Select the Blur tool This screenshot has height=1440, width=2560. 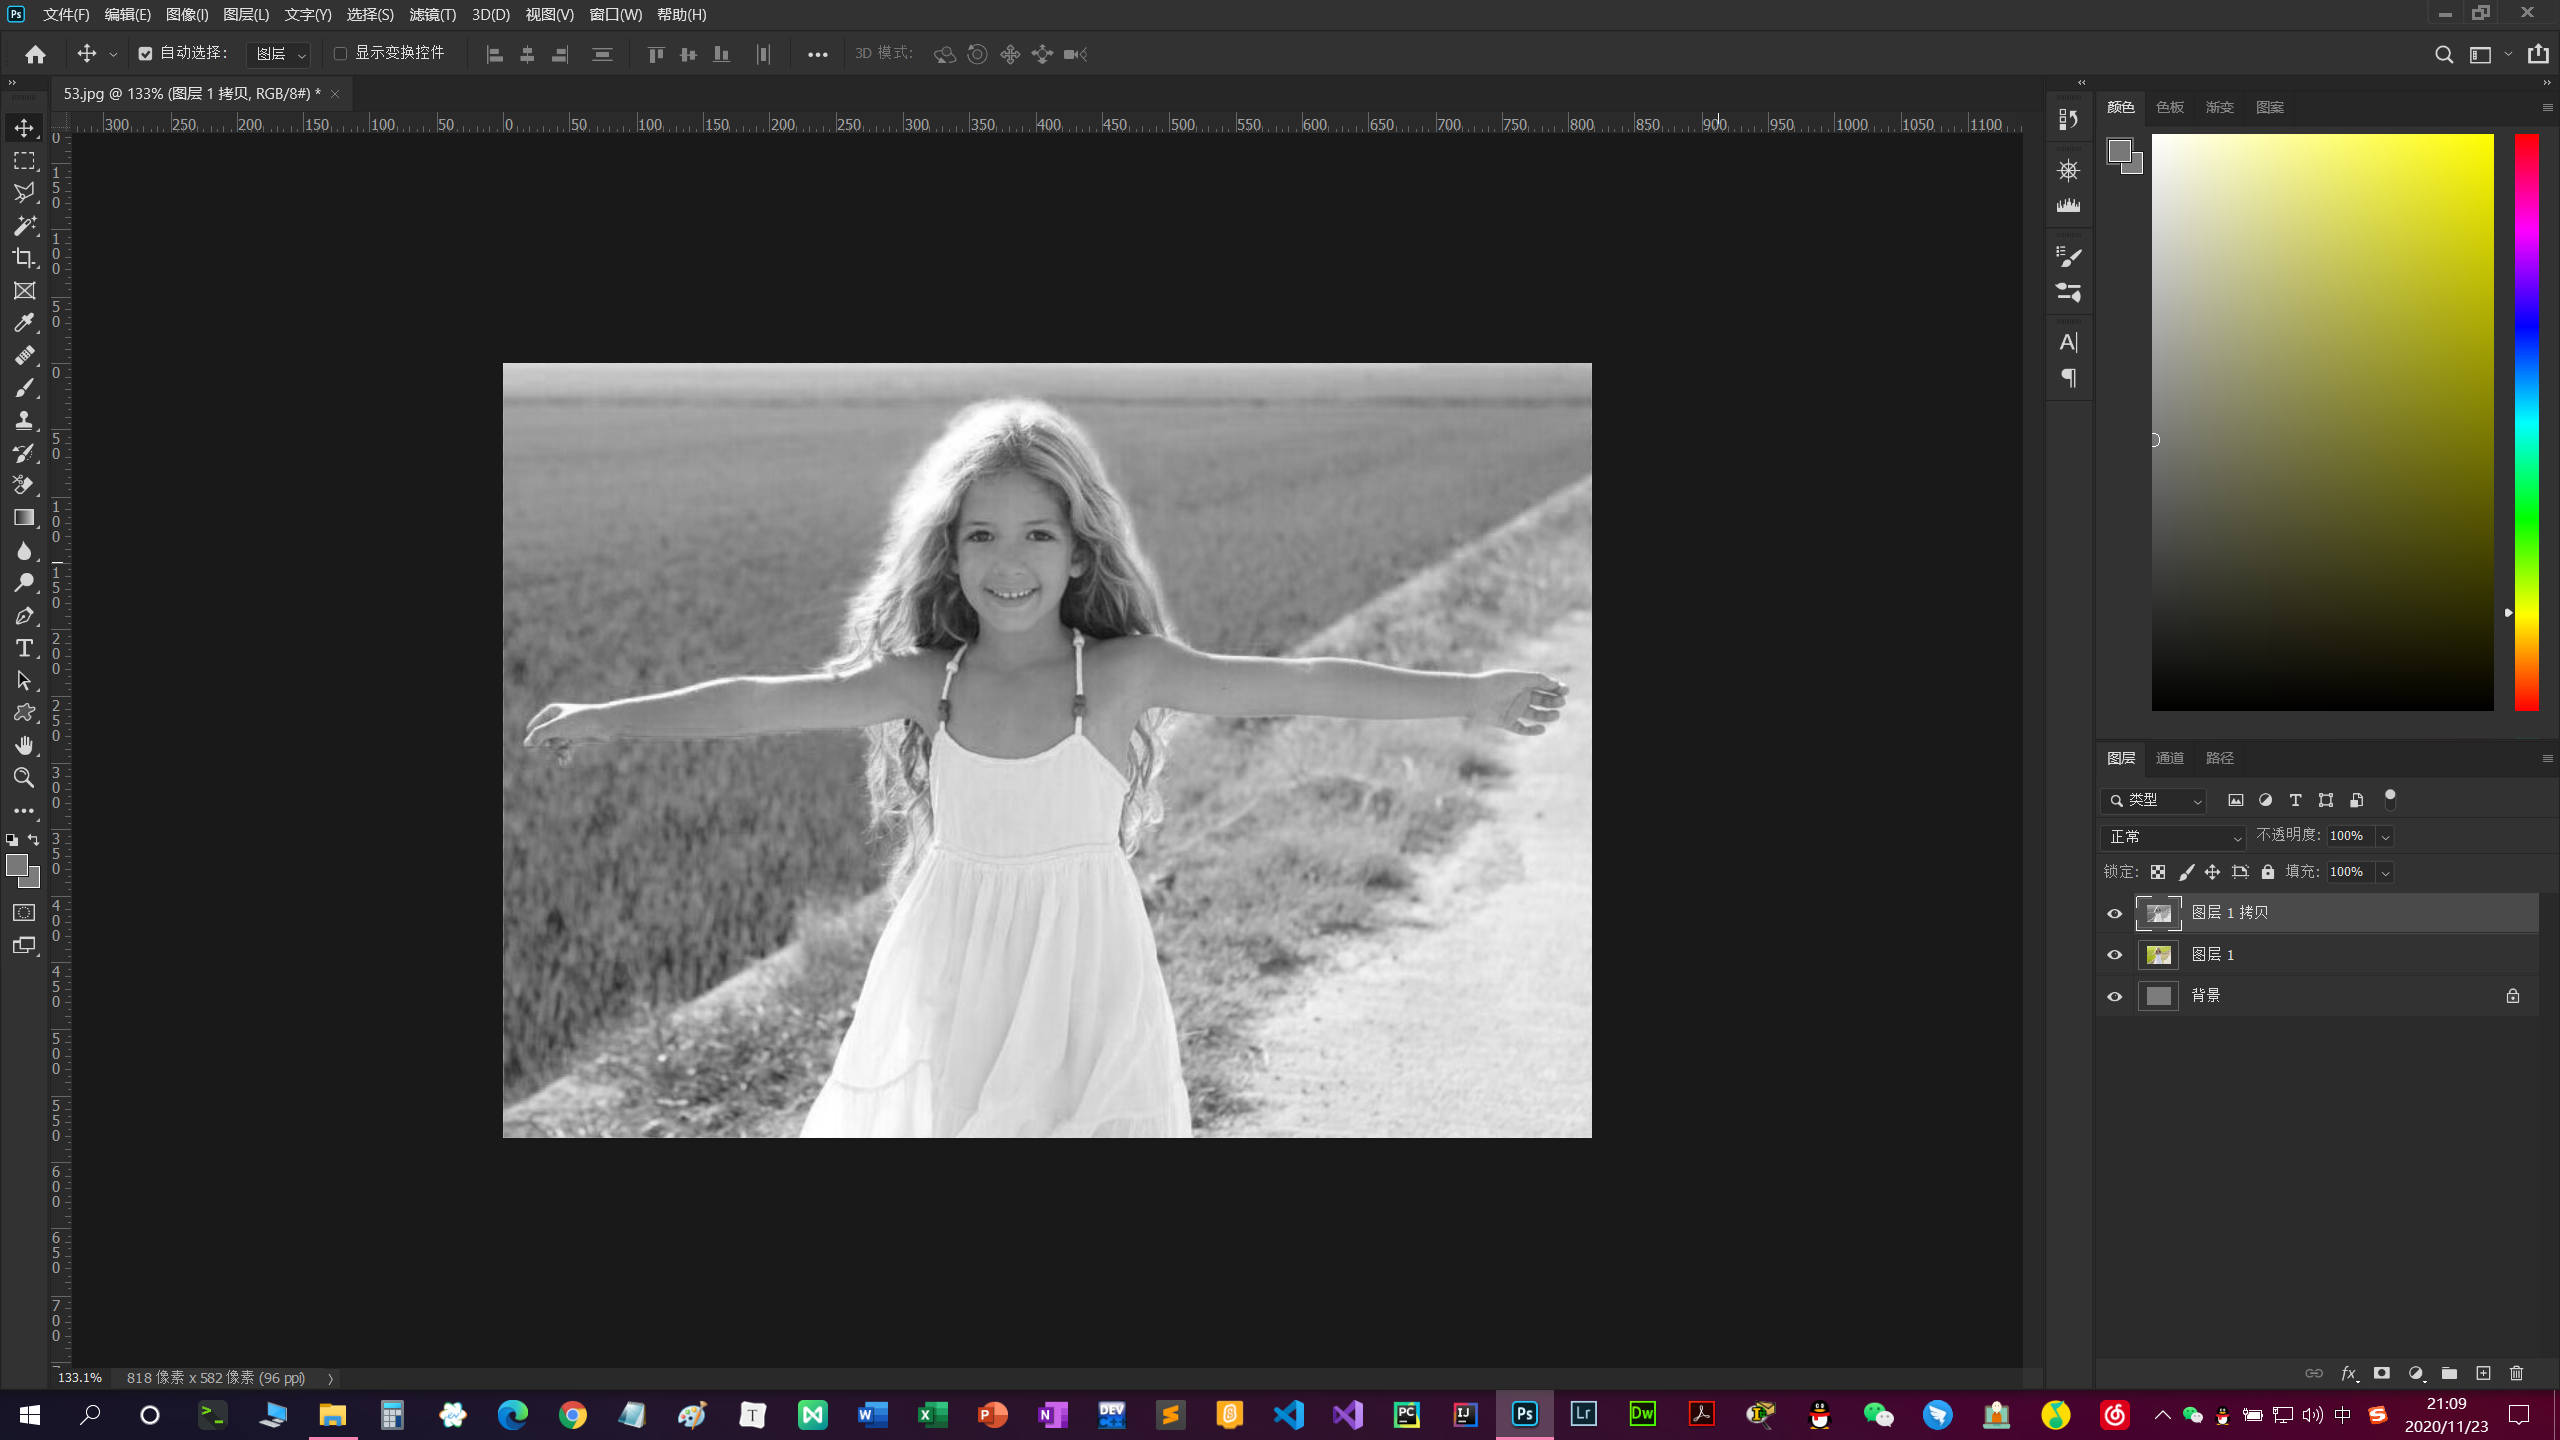click(x=24, y=550)
